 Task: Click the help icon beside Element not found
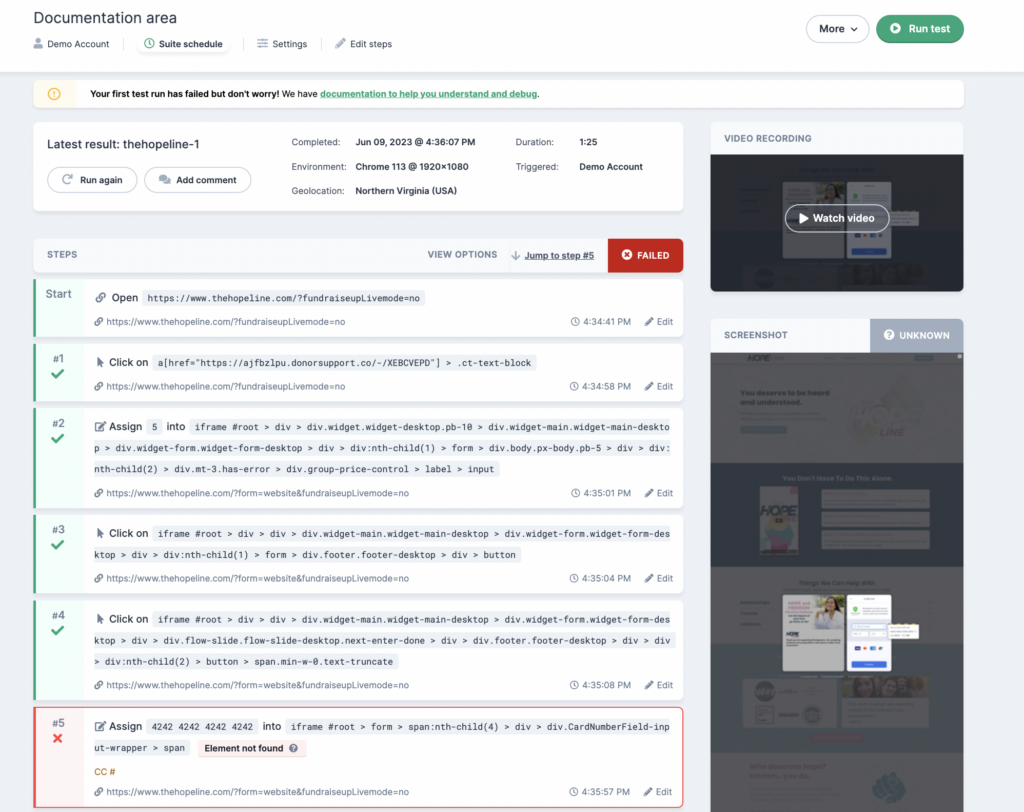293,748
